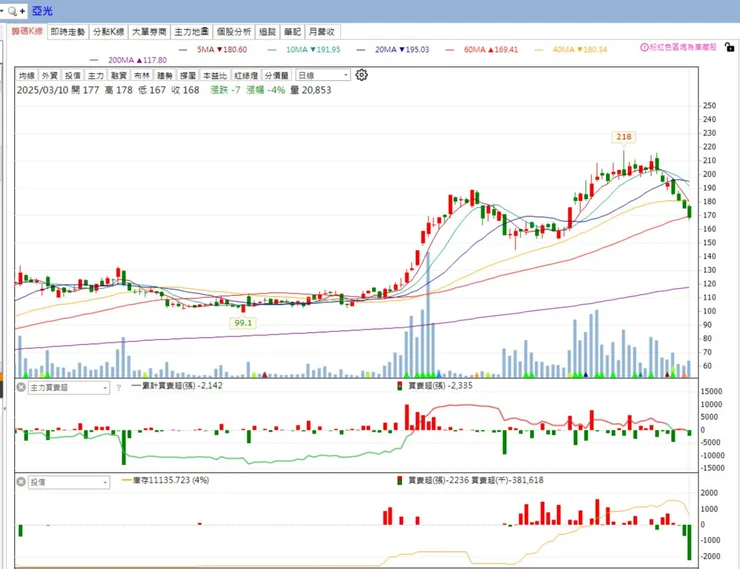Click 紅綠燈 button

click(x=246, y=75)
